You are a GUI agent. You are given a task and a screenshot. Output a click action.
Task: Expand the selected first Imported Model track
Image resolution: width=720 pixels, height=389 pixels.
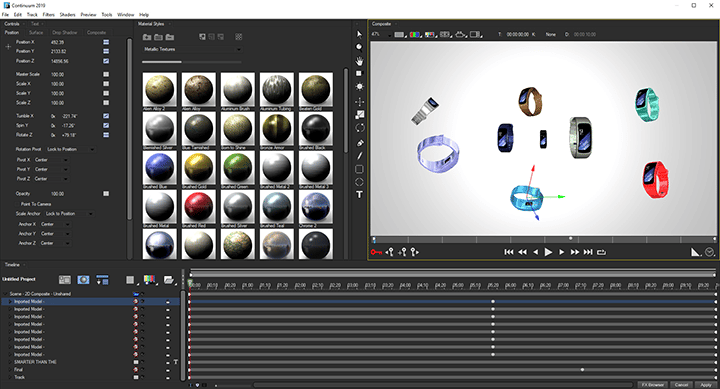tap(11, 302)
